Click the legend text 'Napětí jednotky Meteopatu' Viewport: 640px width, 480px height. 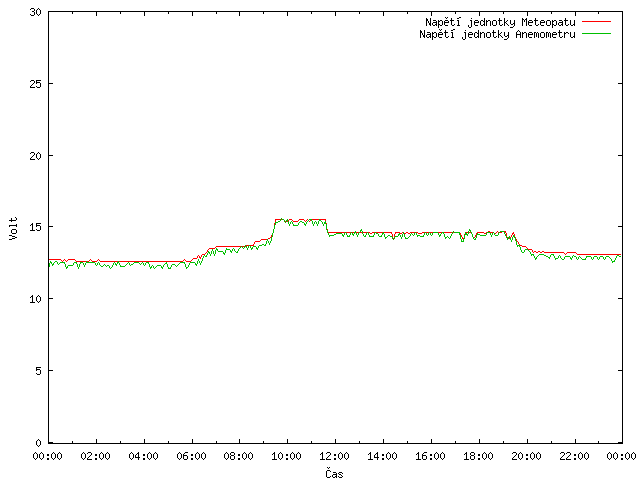500,22
